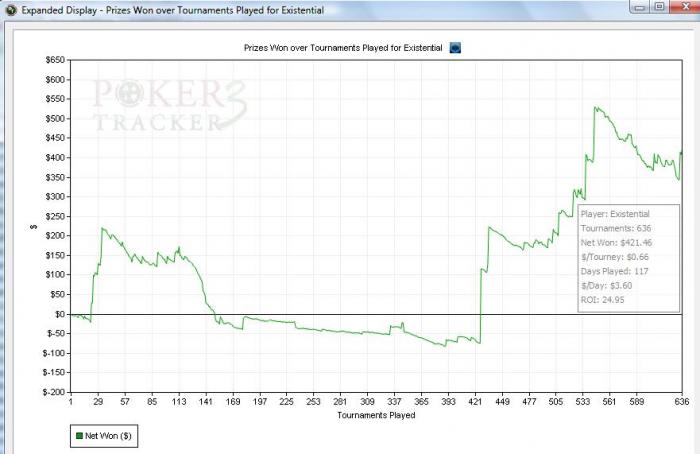The image size is (700, 454).
Task: Click the green Net Won legend swatch
Action: [79, 436]
